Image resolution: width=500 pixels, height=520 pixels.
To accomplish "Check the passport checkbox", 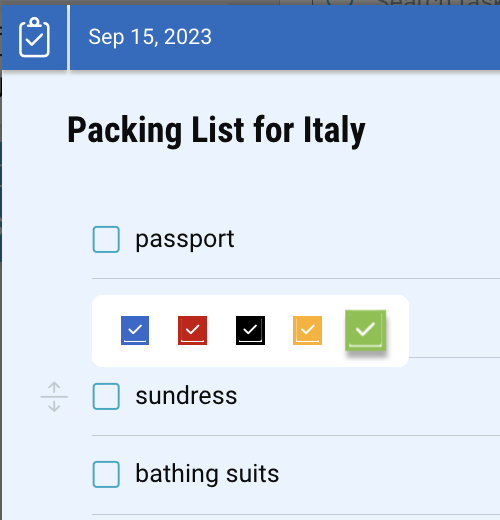I will [x=106, y=239].
